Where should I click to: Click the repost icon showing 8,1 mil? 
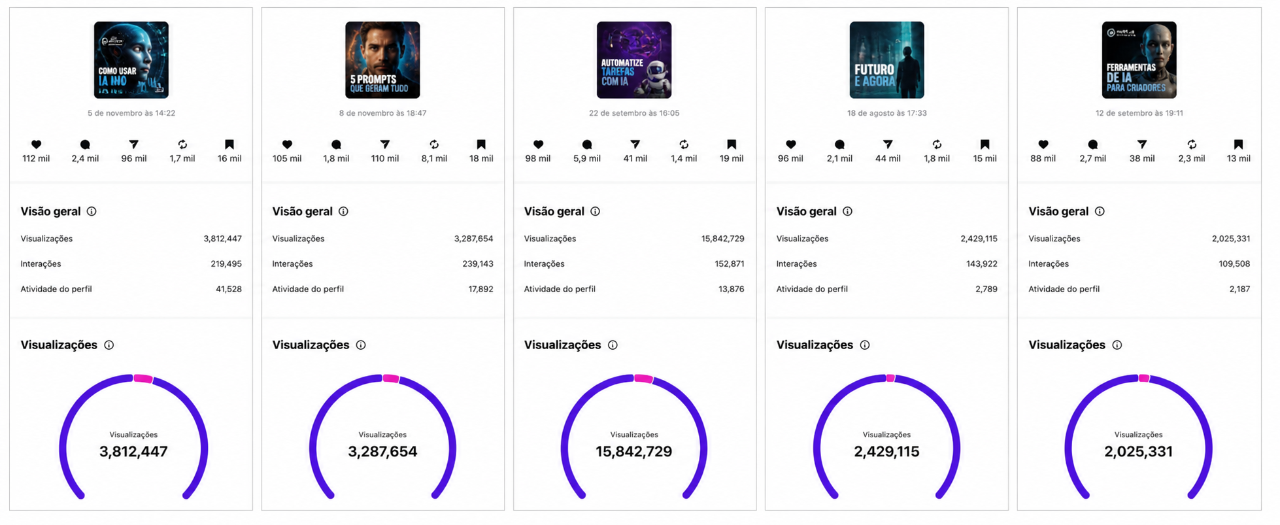[x=434, y=144]
